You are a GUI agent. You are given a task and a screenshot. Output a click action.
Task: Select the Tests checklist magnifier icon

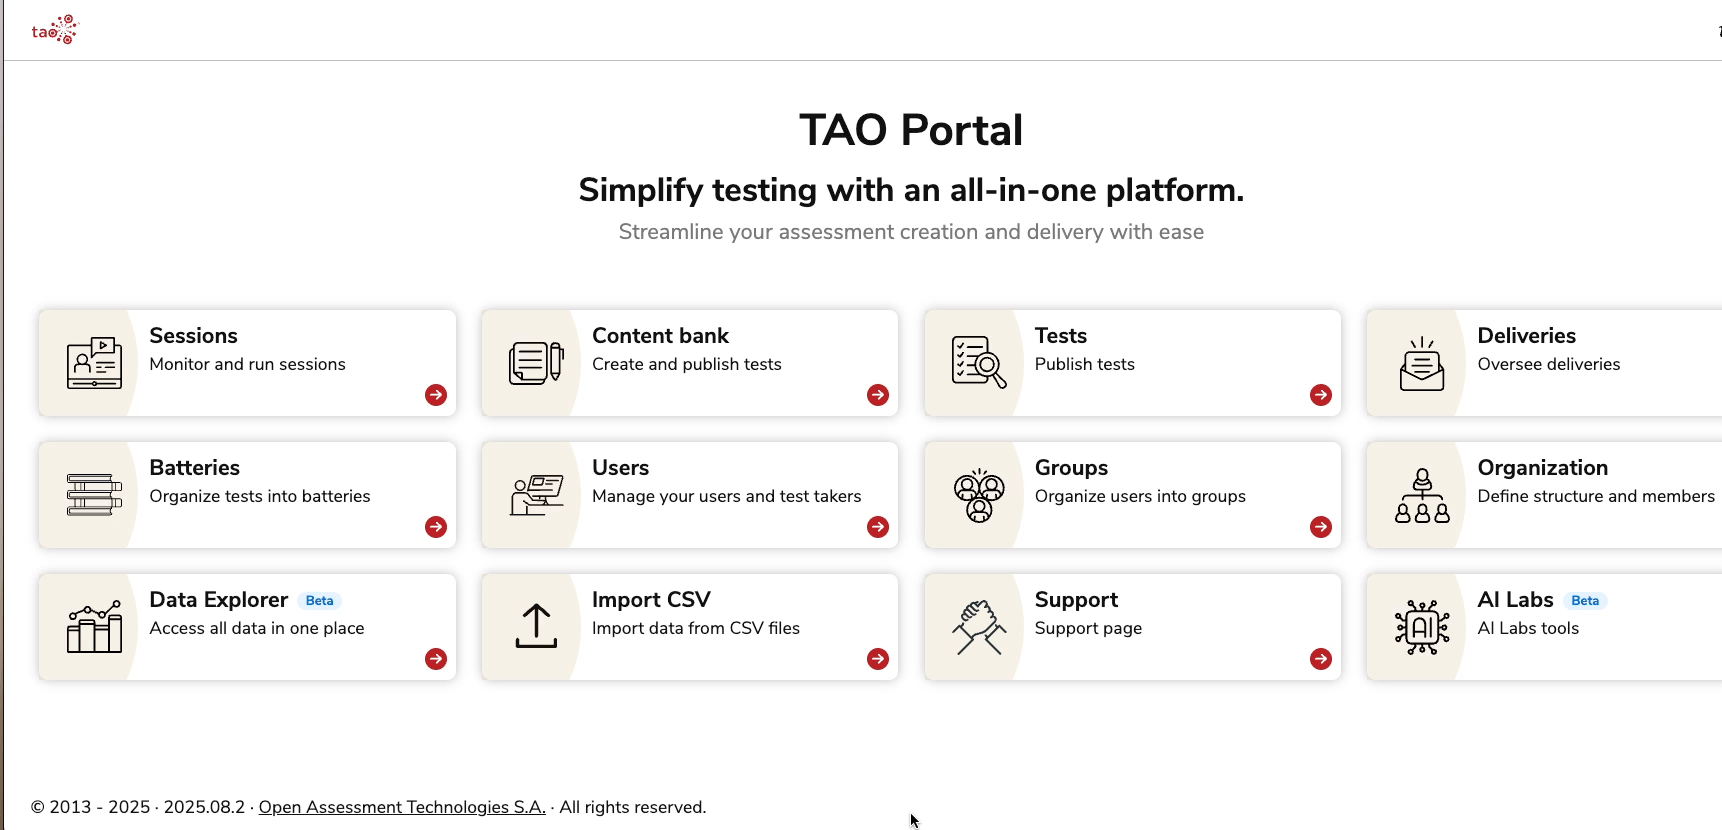click(x=978, y=363)
